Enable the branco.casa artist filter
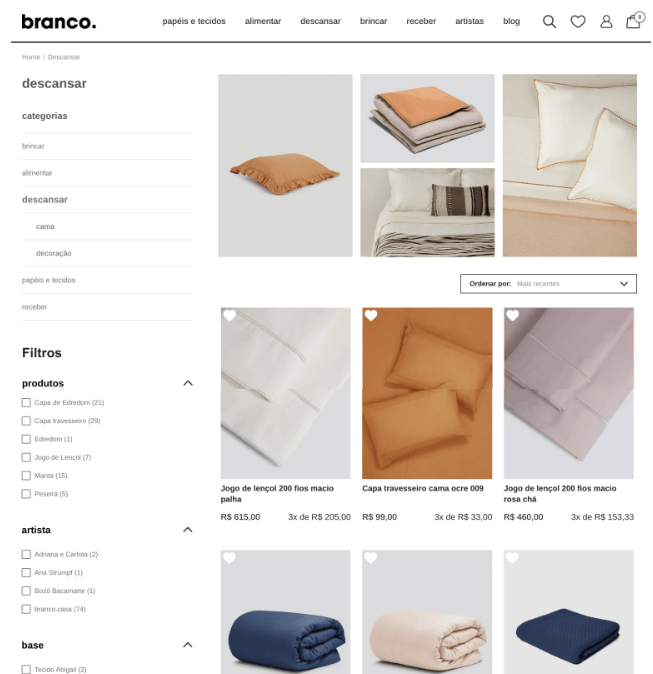Screen dimensions: 653x674 click(26, 609)
